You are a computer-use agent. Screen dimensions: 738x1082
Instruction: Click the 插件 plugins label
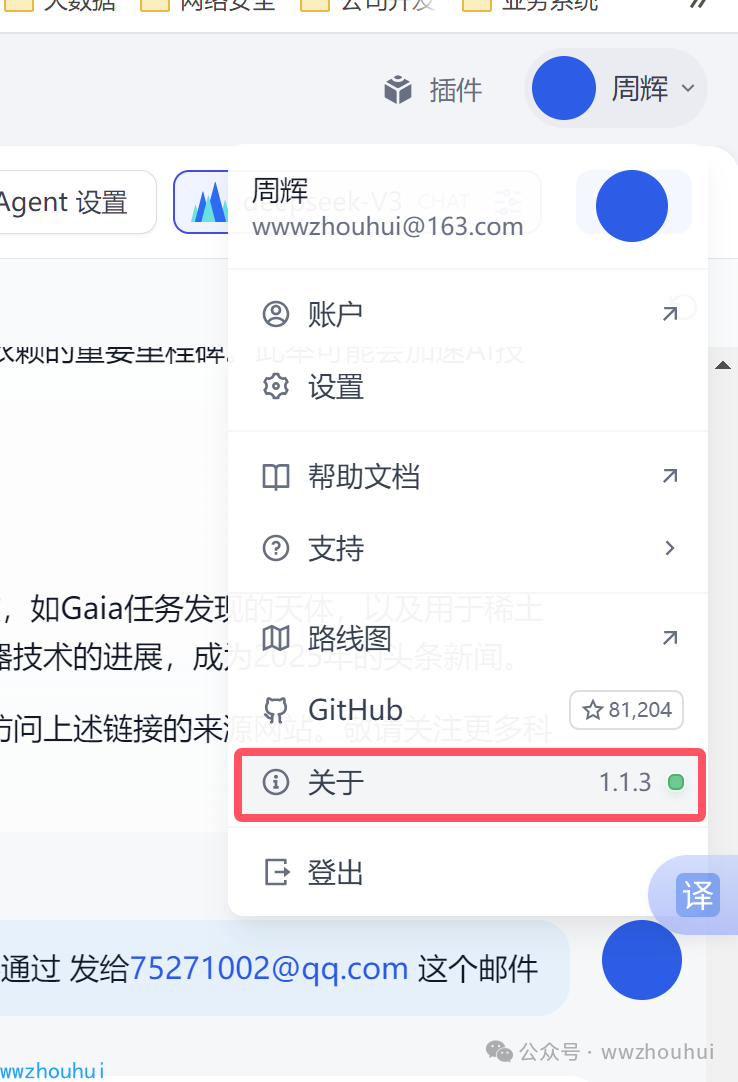click(x=456, y=90)
